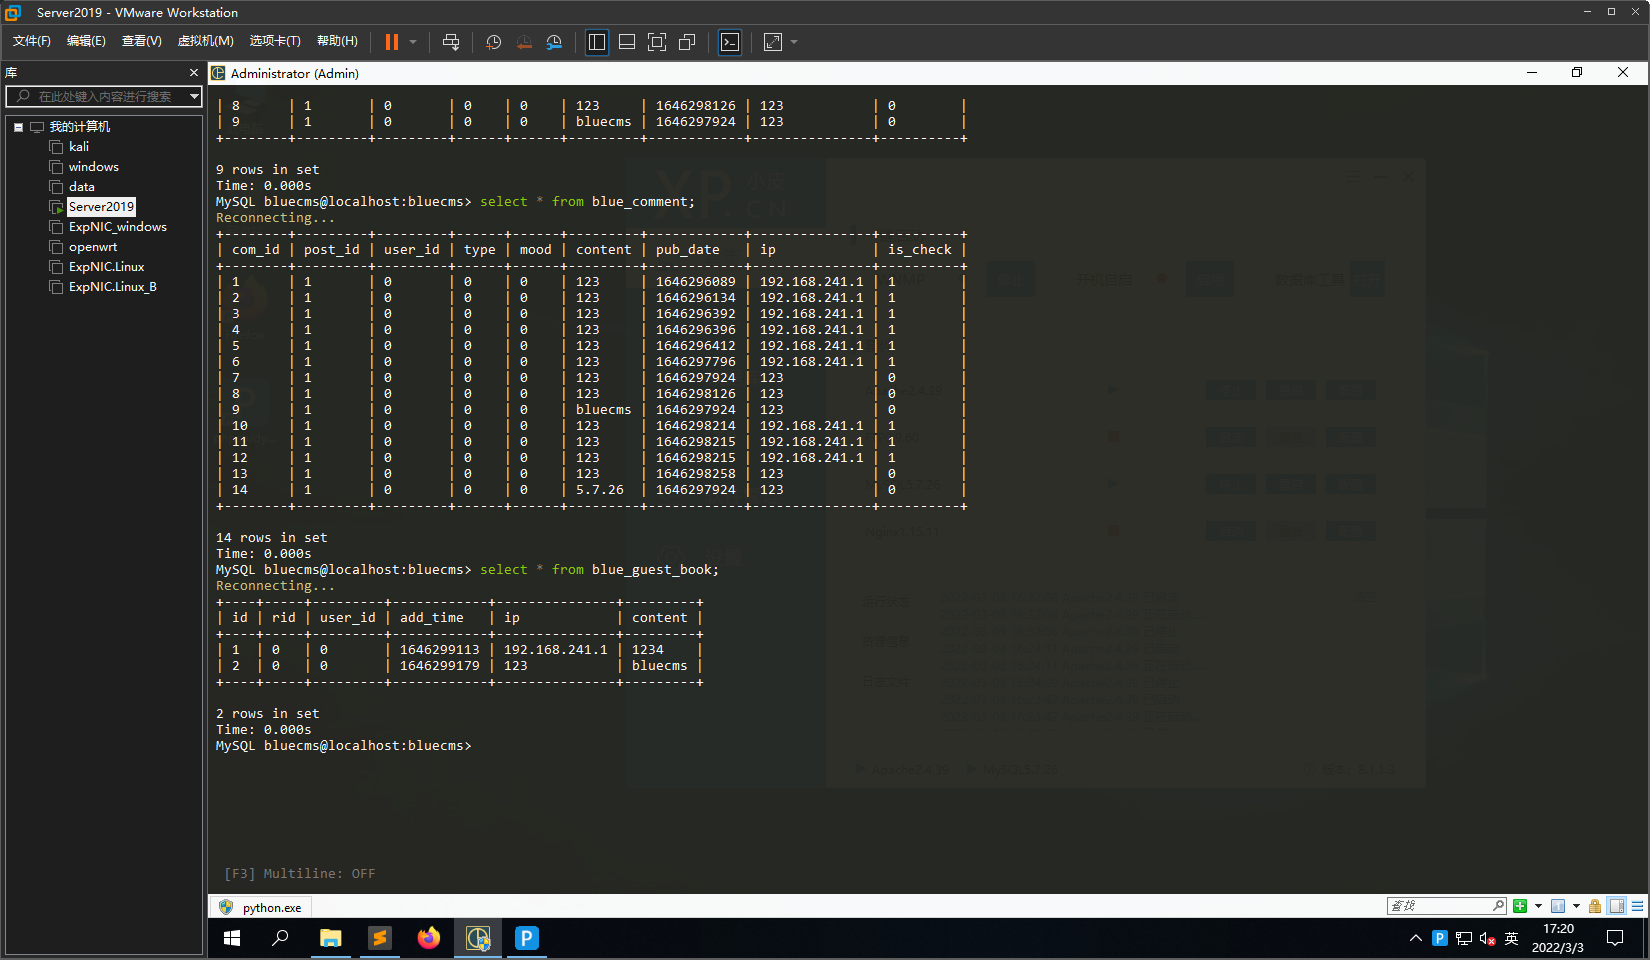Open Firefox from the taskbar

click(429, 938)
